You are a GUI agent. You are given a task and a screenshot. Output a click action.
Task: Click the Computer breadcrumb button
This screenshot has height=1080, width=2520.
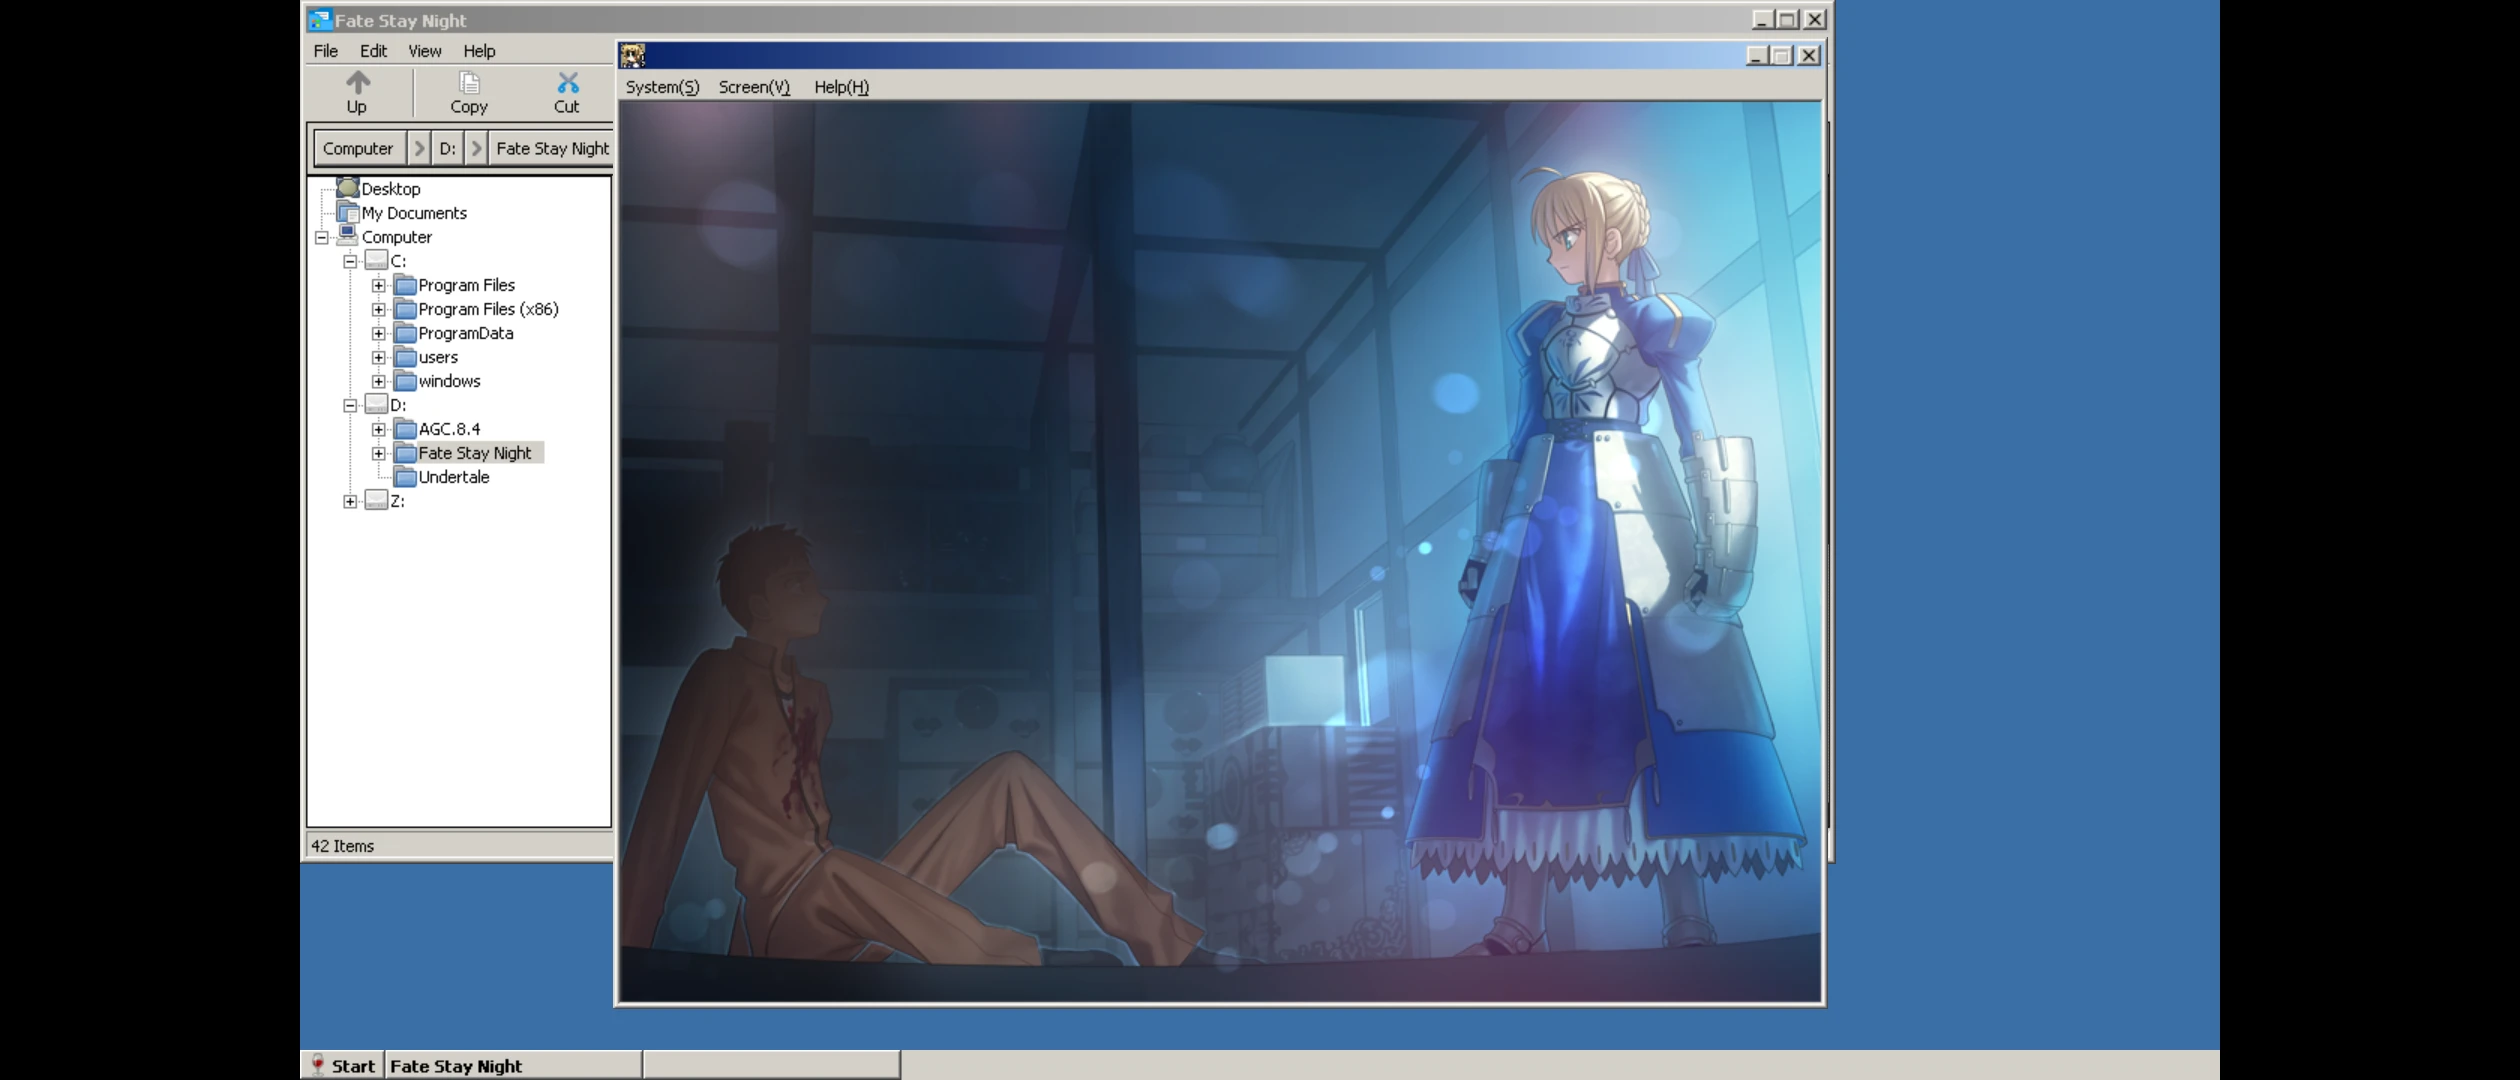(358, 148)
